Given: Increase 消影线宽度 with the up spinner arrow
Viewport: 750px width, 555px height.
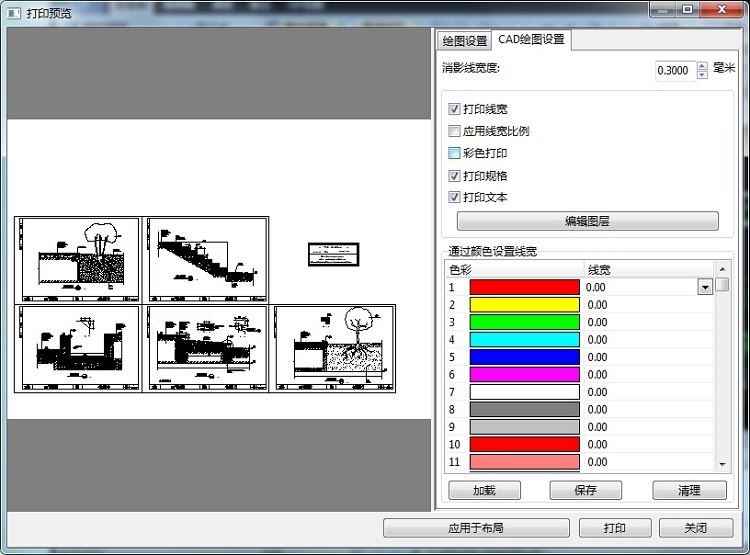Looking at the screenshot, I should click(702, 65).
